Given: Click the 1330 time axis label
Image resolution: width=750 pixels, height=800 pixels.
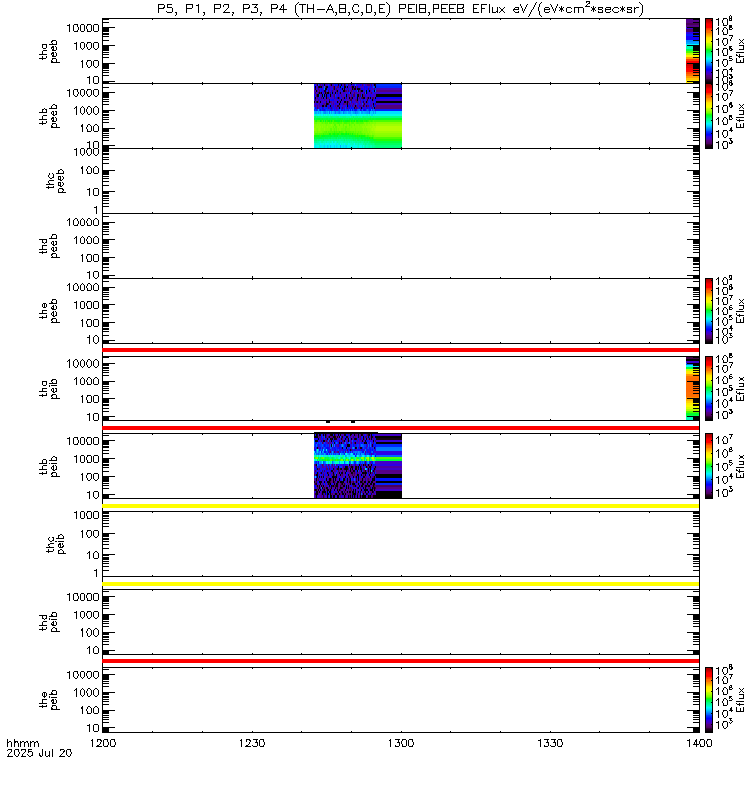Looking at the screenshot, I should [x=550, y=743].
